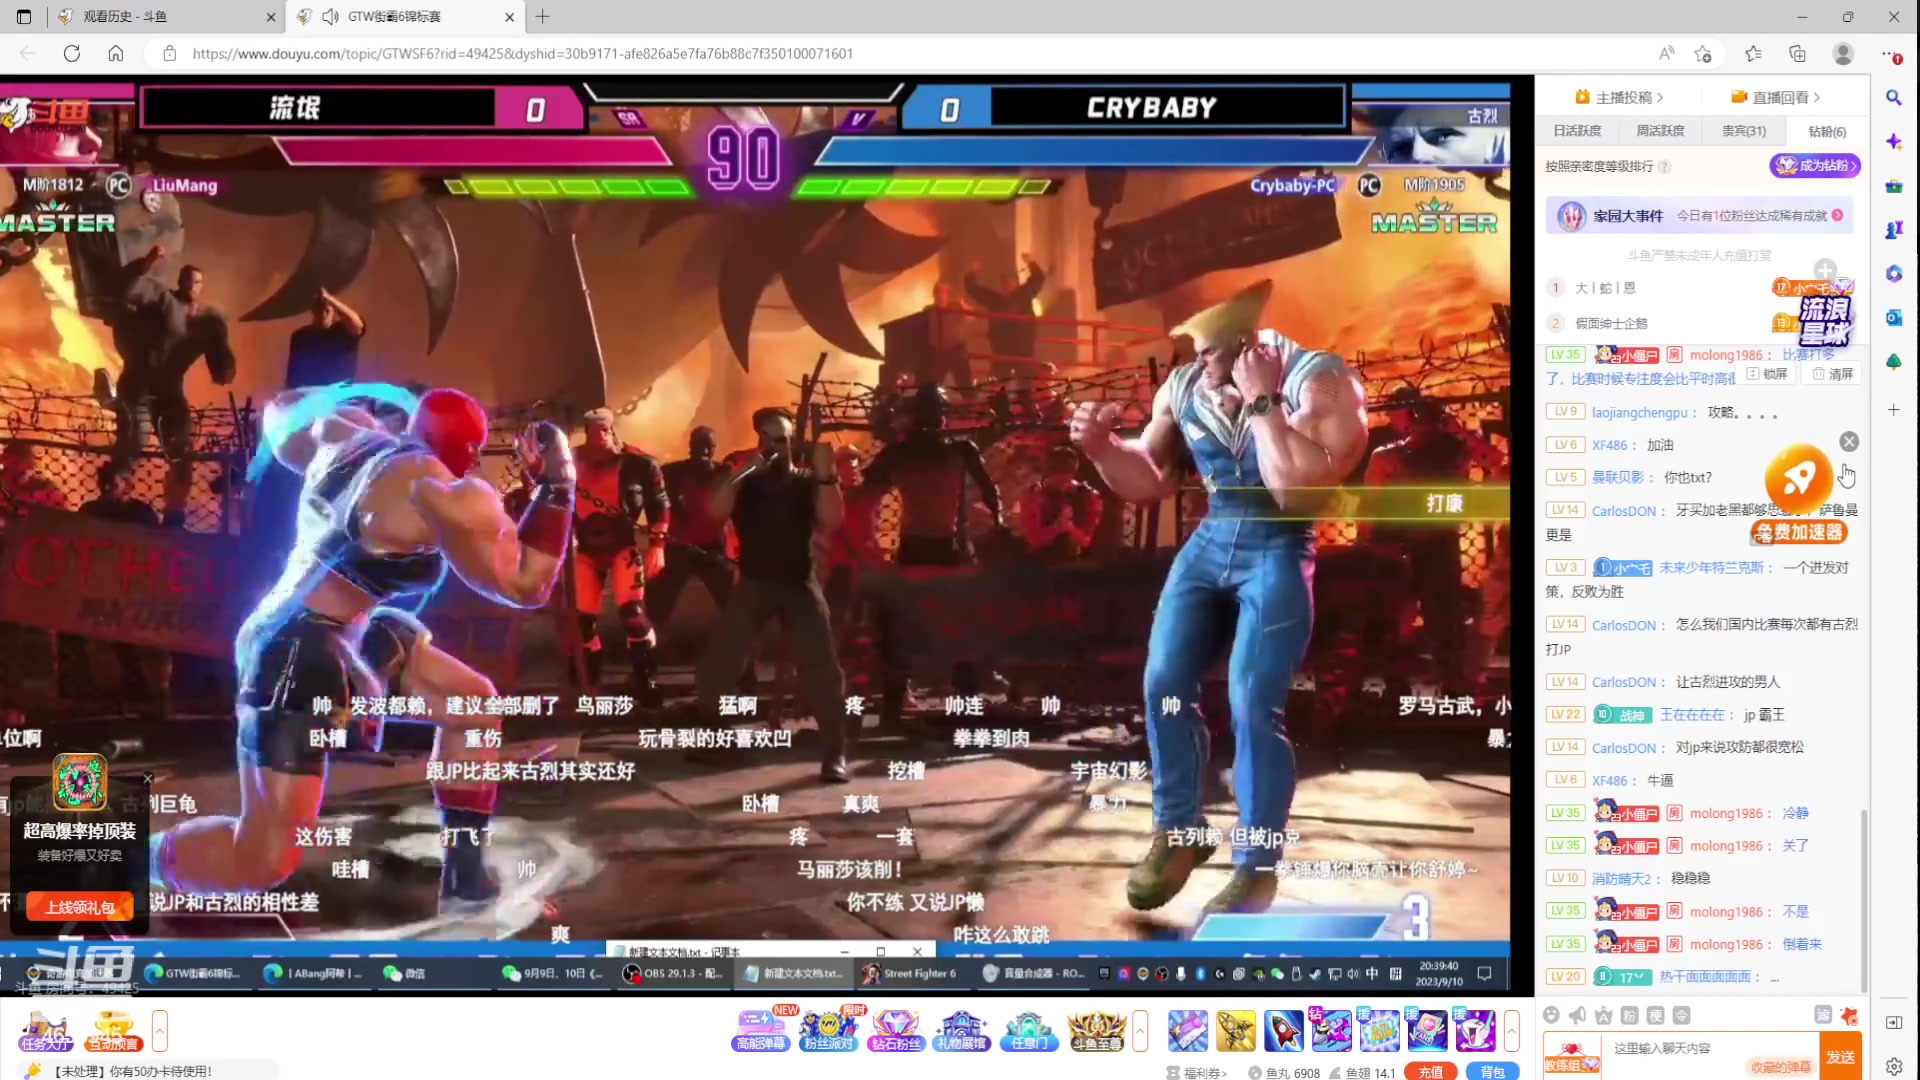
Task: Send the red rocket gift
Action: coord(1283,1031)
